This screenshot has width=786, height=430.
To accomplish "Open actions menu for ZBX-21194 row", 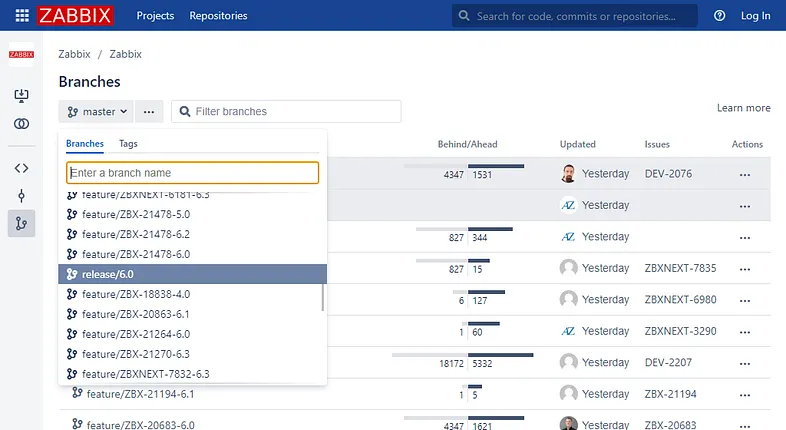I will pyautogui.click(x=745, y=395).
